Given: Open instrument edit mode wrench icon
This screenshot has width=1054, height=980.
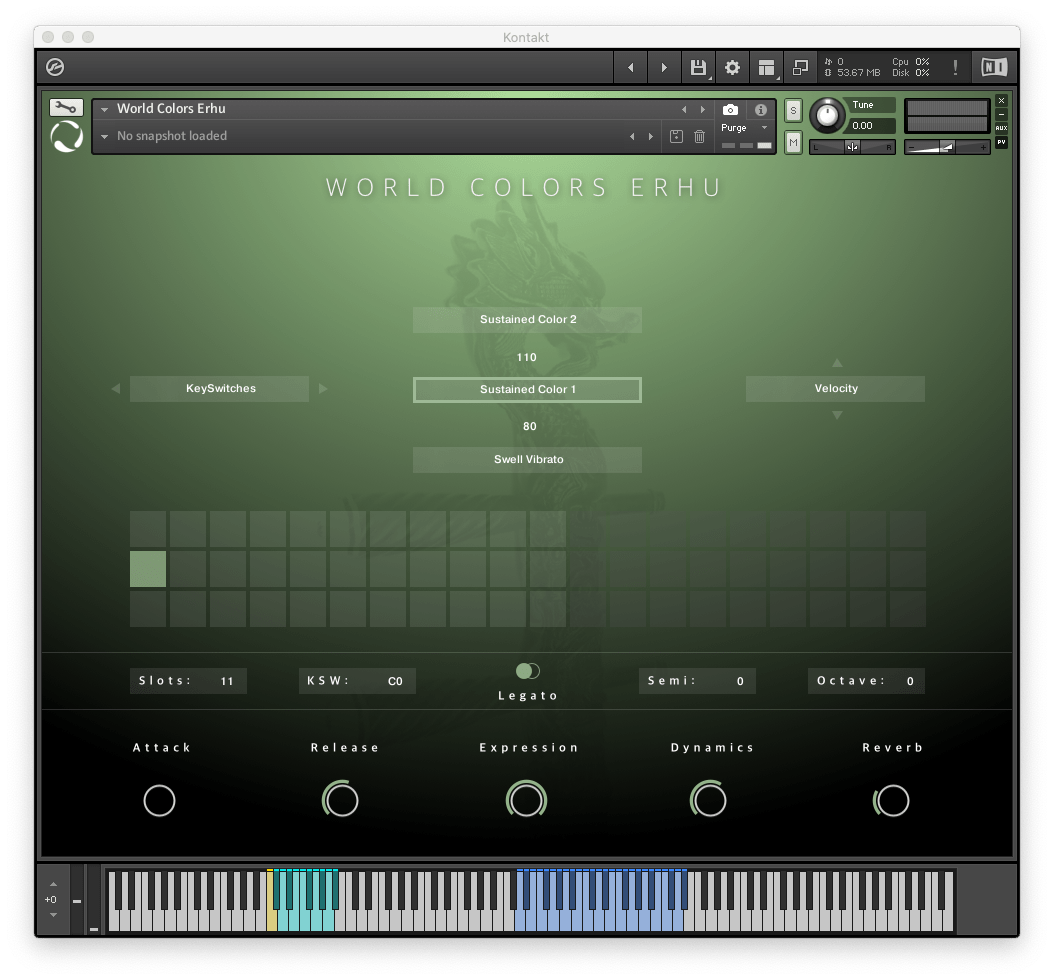Looking at the screenshot, I should pyautogui.click(x=66, y=108).
